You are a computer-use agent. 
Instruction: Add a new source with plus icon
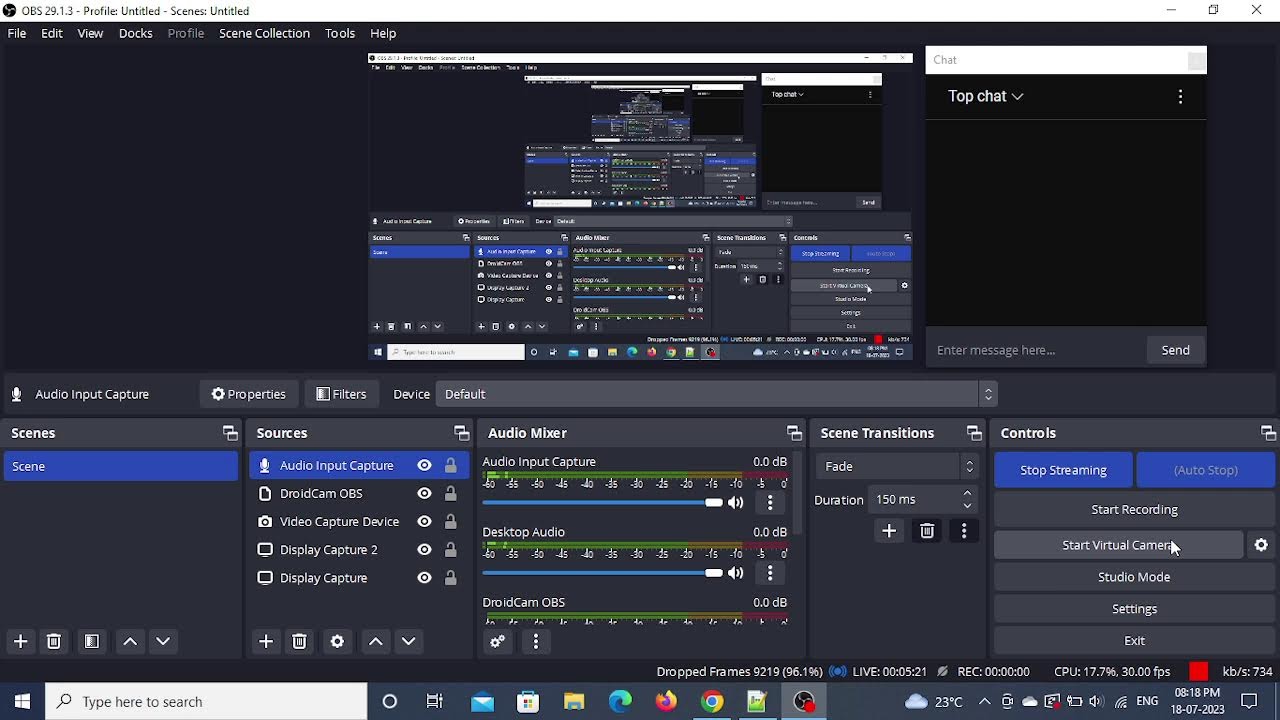pos(266,641)
